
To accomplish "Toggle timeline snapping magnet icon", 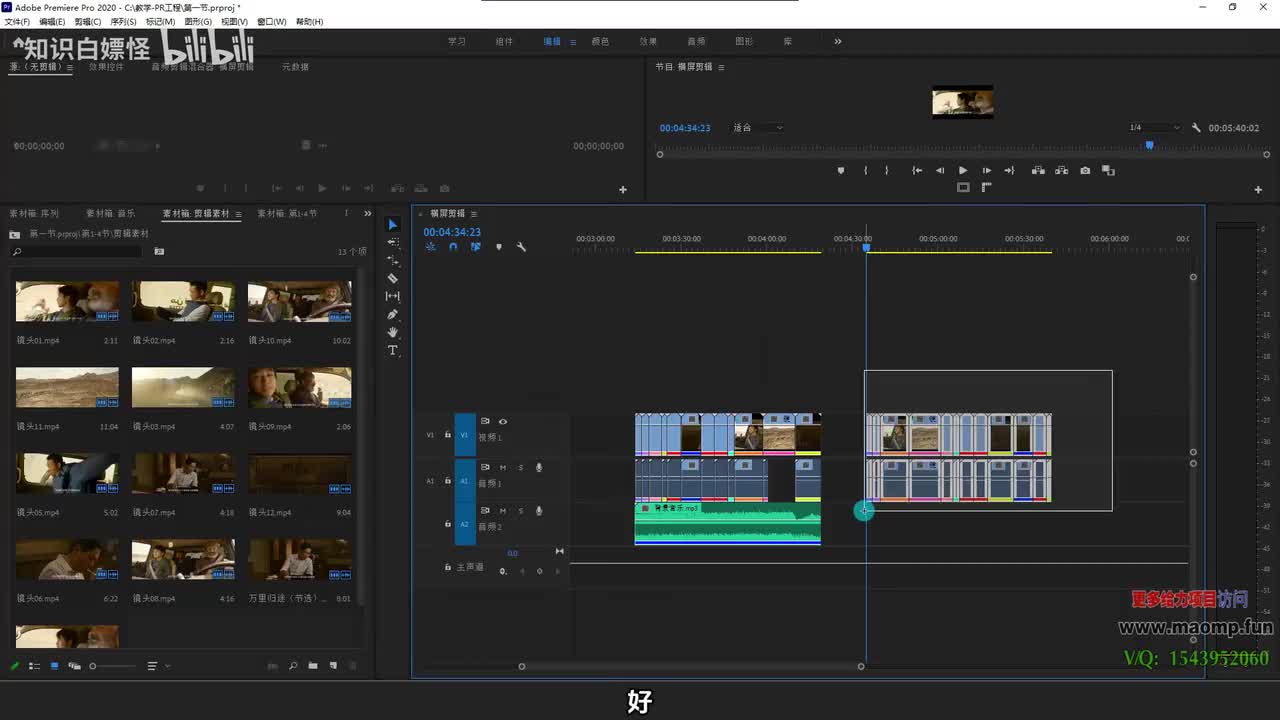I will point(453,247).
